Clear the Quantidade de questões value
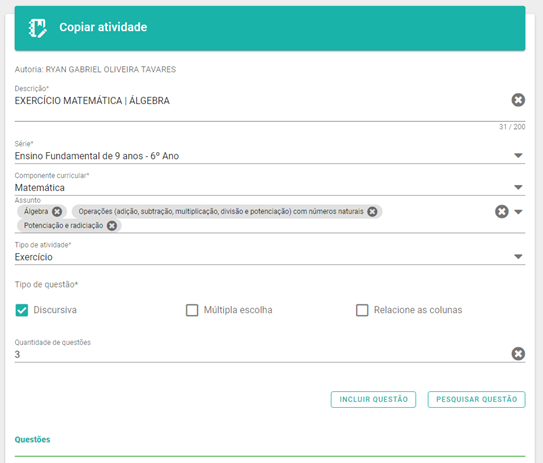 (518, 354)
